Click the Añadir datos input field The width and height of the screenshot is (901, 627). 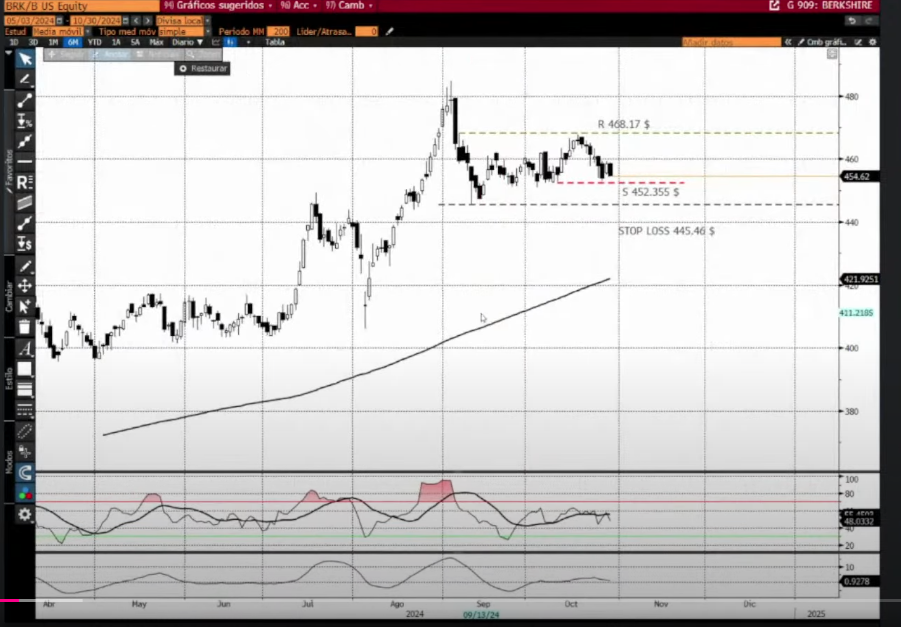(731, 42)
